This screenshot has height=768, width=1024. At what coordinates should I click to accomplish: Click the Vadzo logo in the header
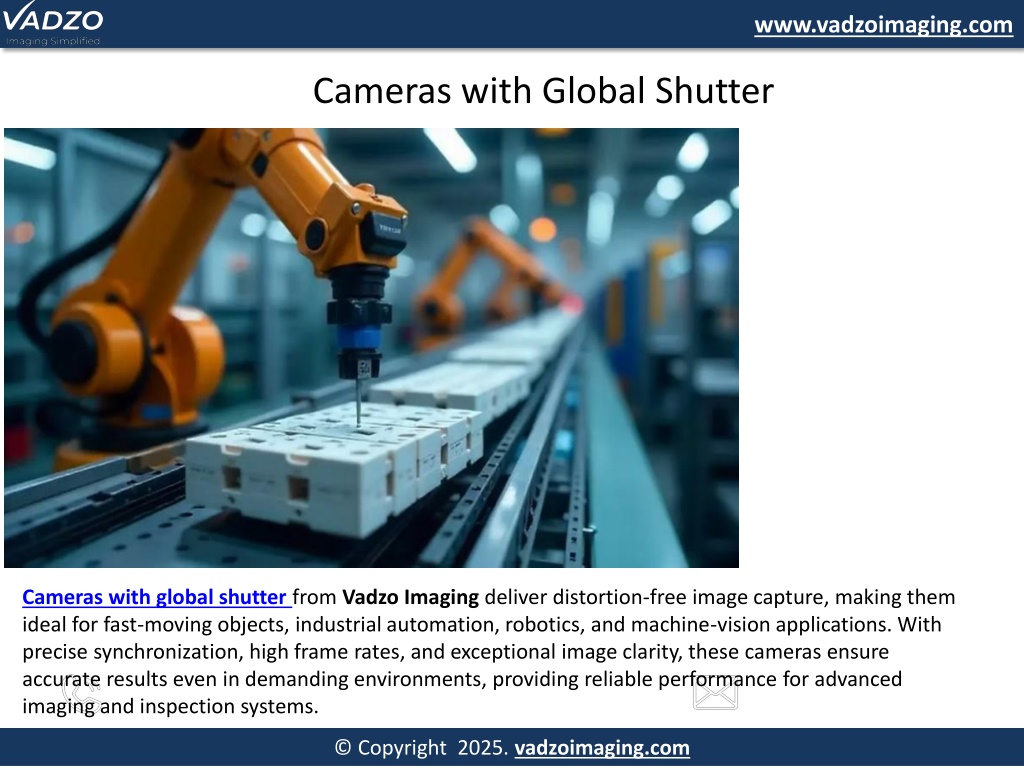(x=52, y=20)
